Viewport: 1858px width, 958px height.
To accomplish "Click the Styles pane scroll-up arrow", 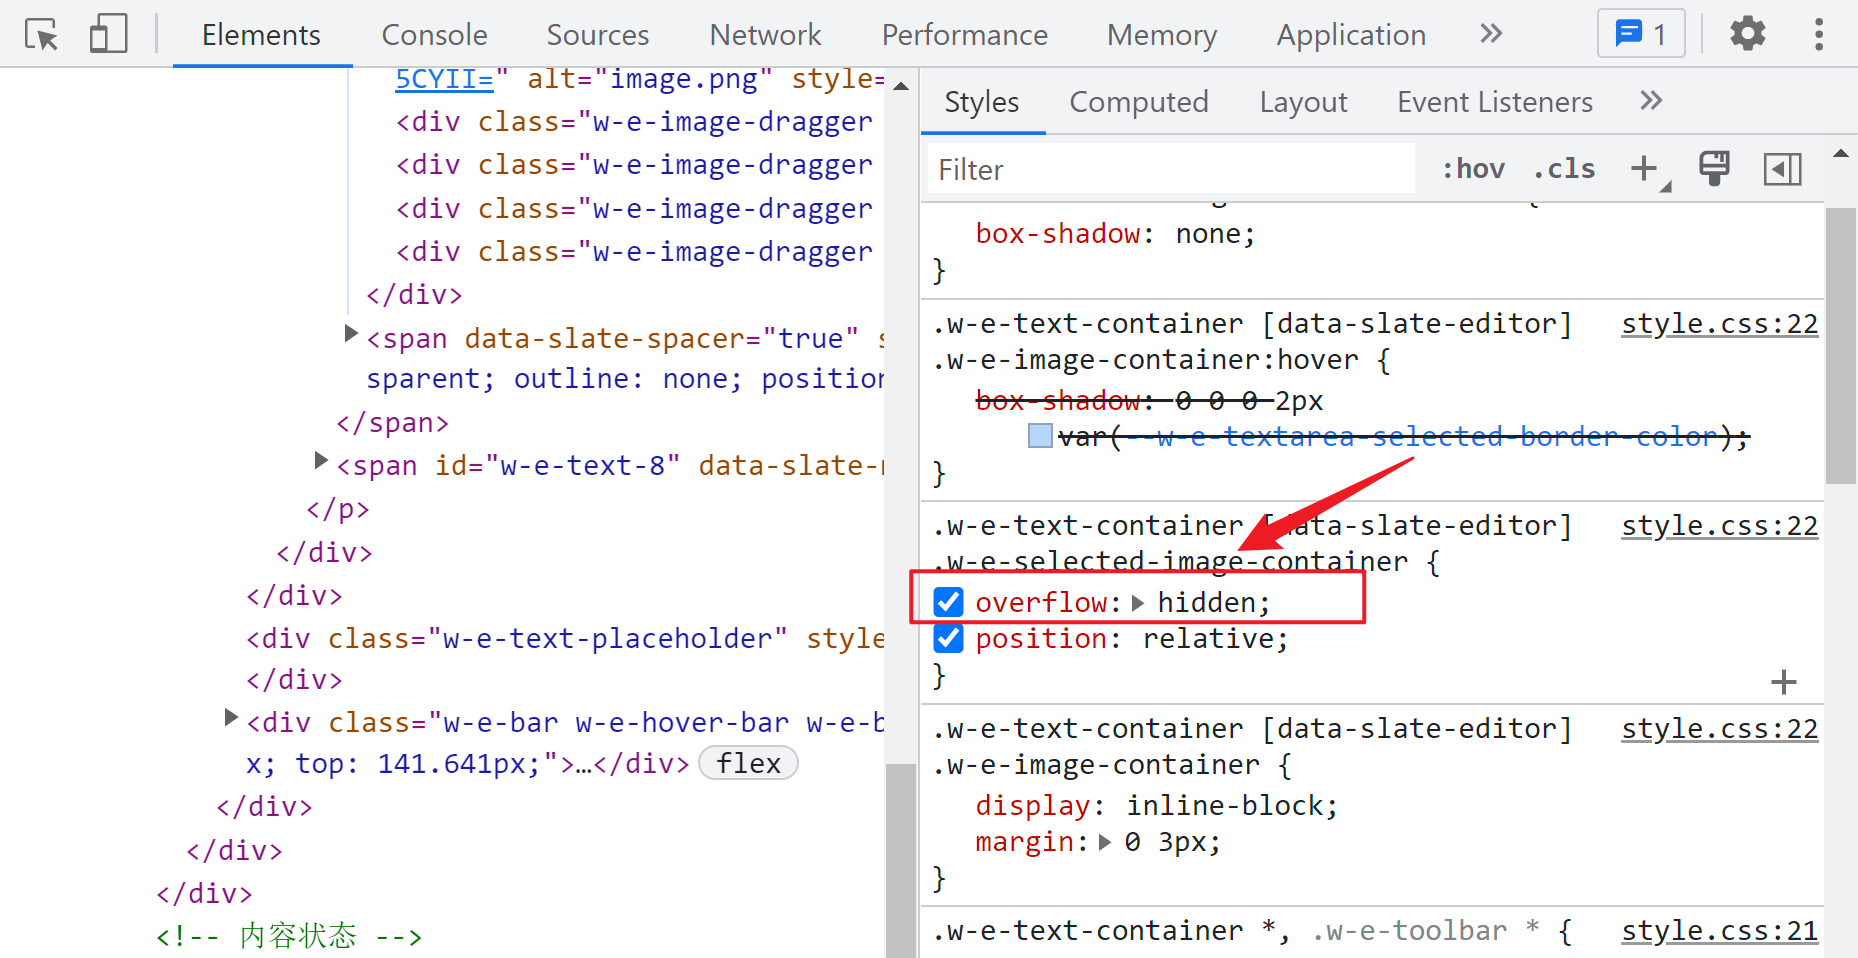I will point(1841,154).
